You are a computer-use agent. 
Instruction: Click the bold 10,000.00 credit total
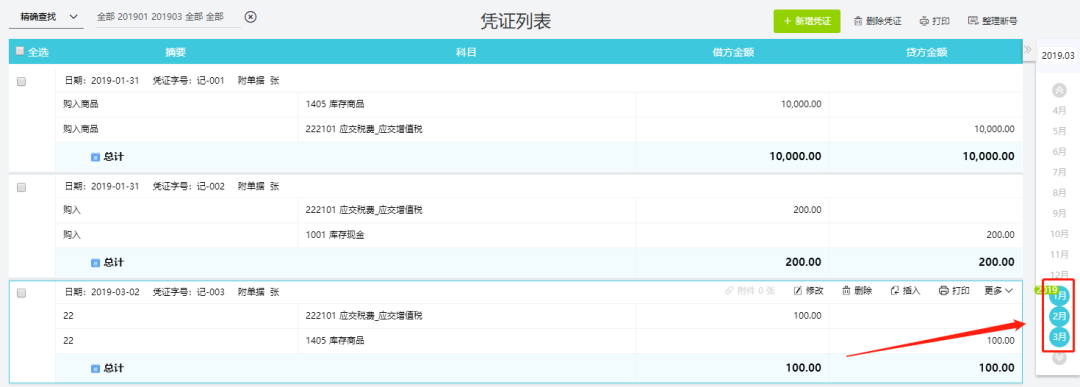(988, 156)
